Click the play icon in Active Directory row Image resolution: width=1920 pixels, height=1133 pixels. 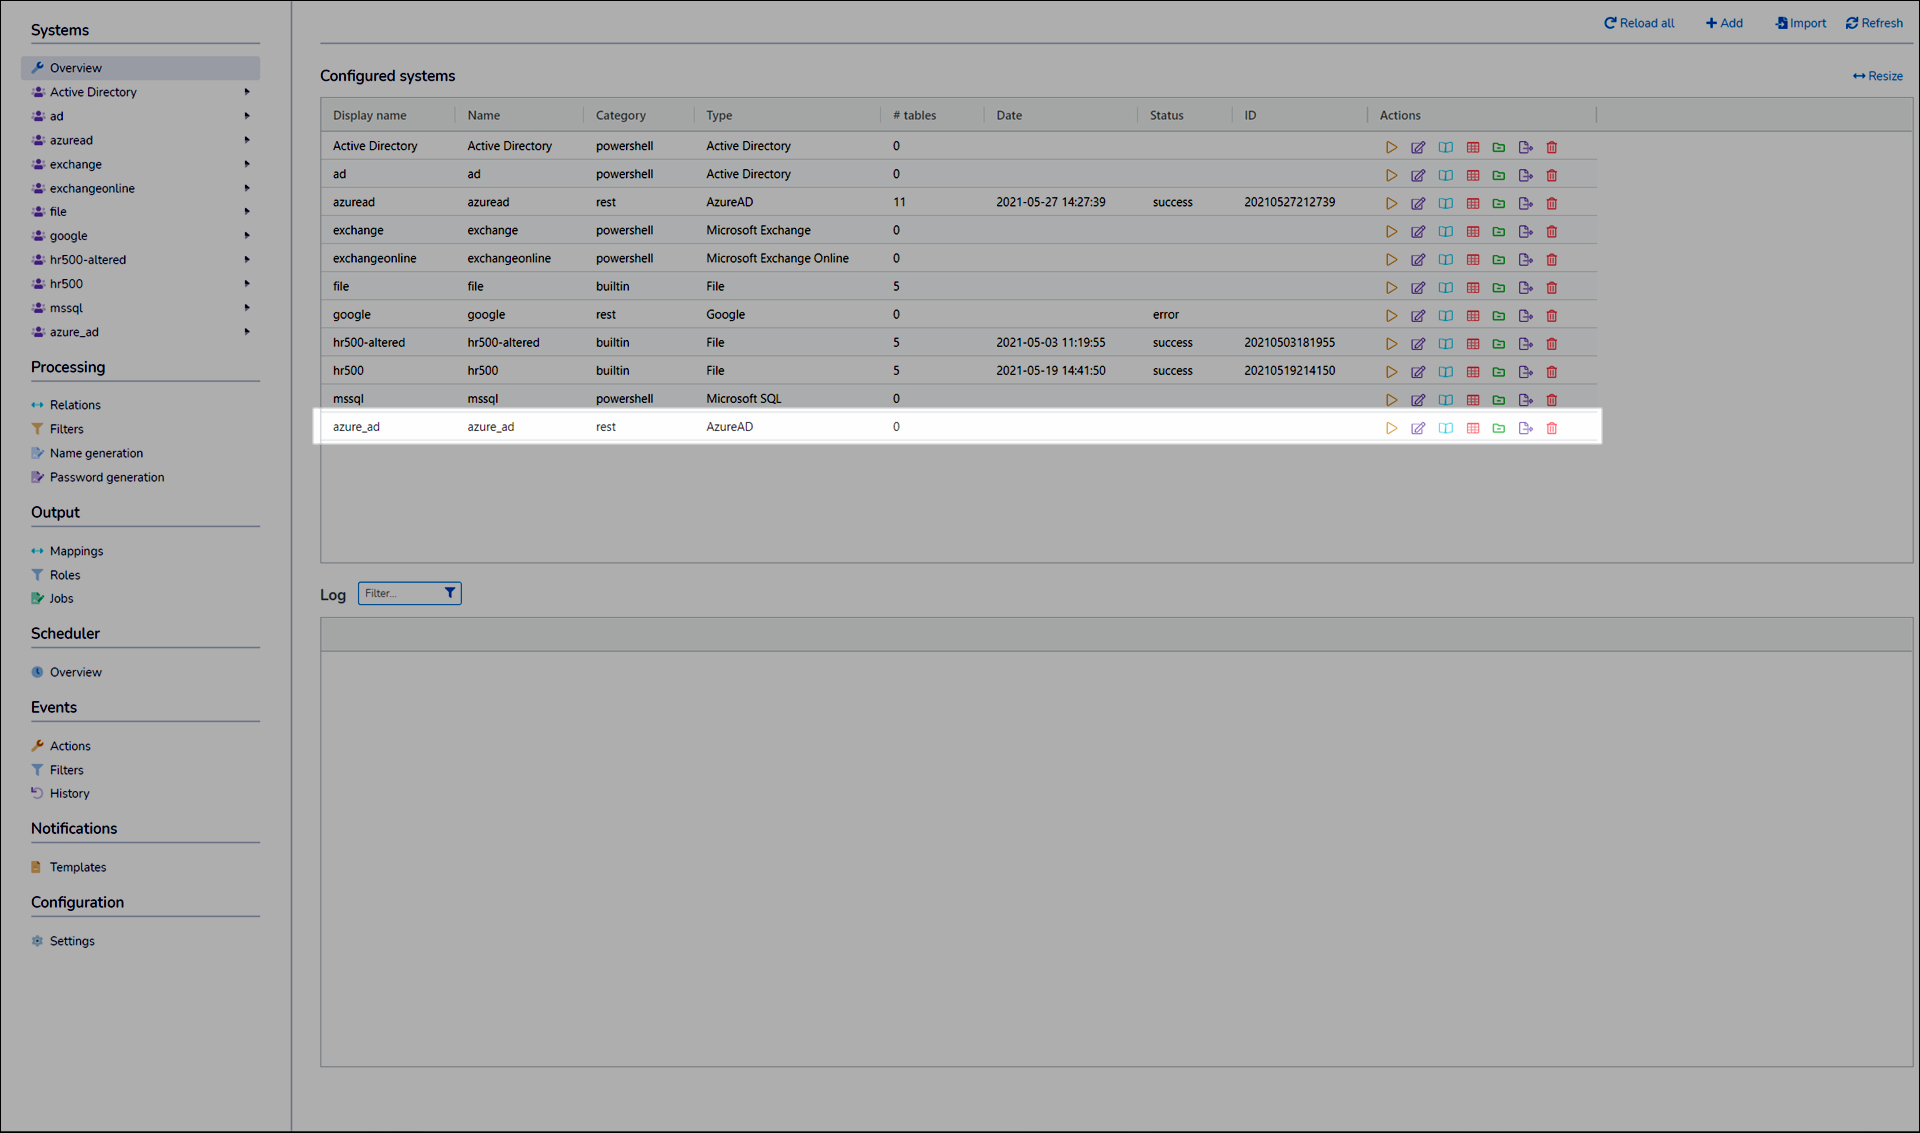[x=1391, y=148]
